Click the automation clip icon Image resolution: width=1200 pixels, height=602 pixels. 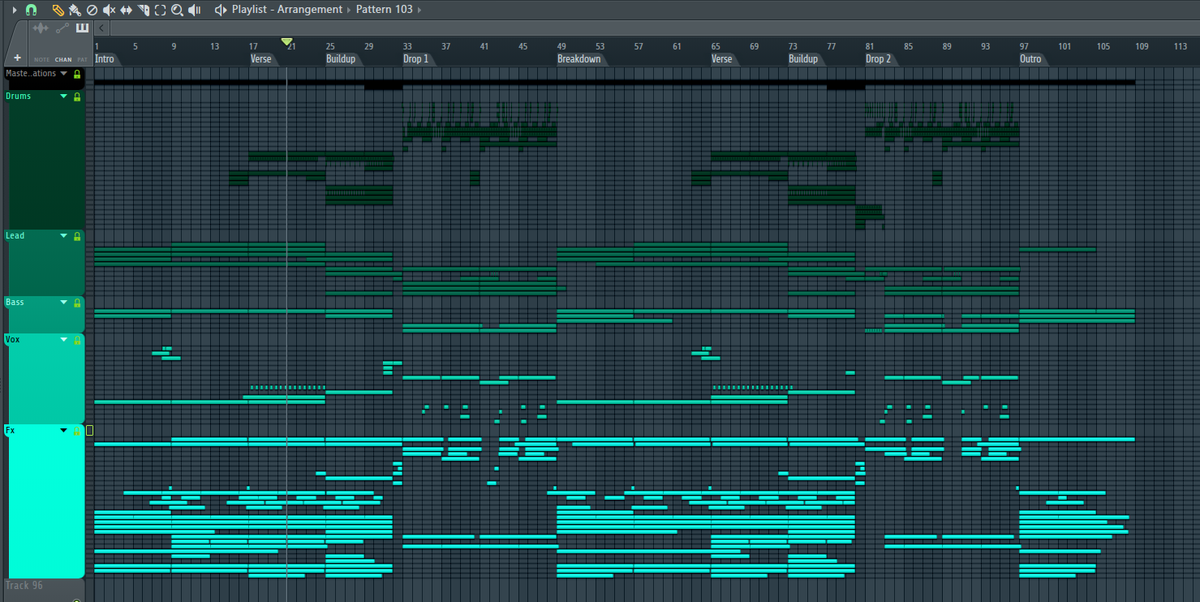click(62, 28)
